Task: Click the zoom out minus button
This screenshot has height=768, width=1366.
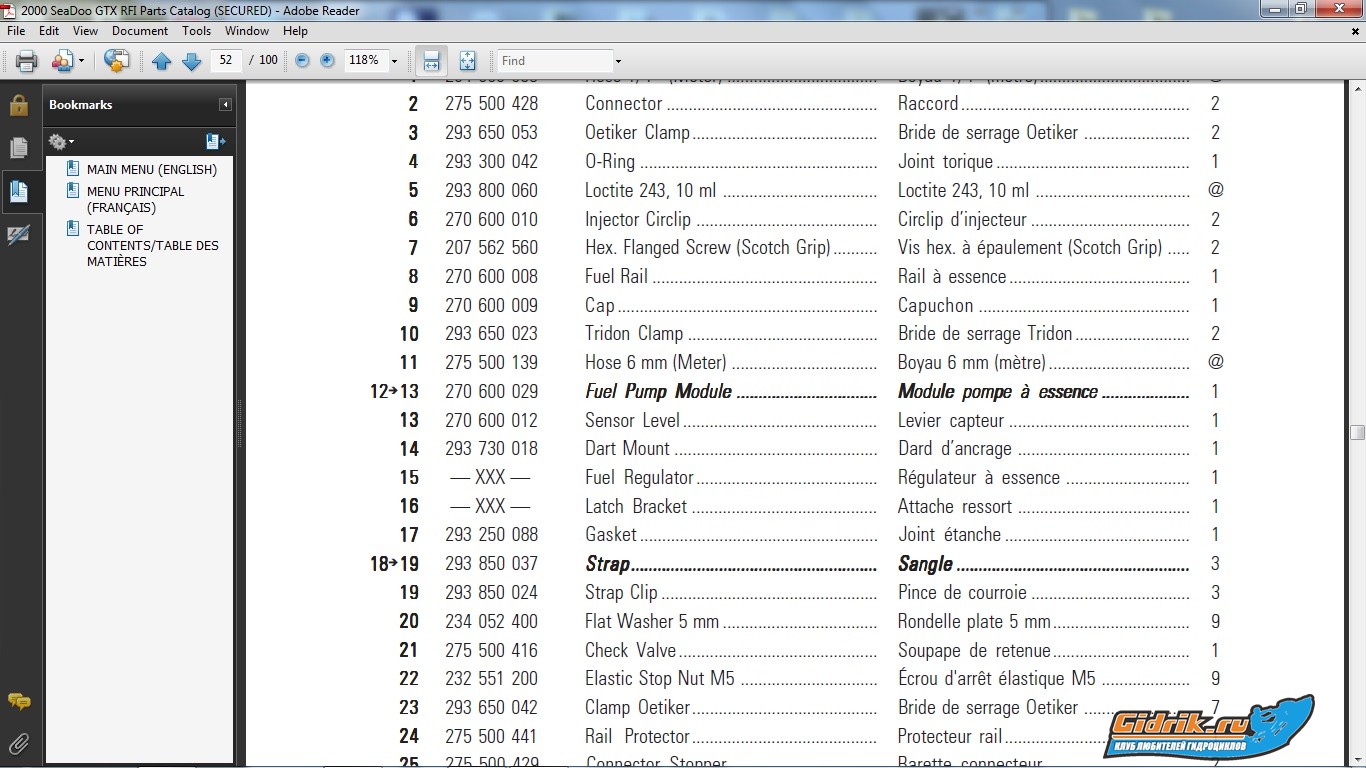Action: point(302,61)
